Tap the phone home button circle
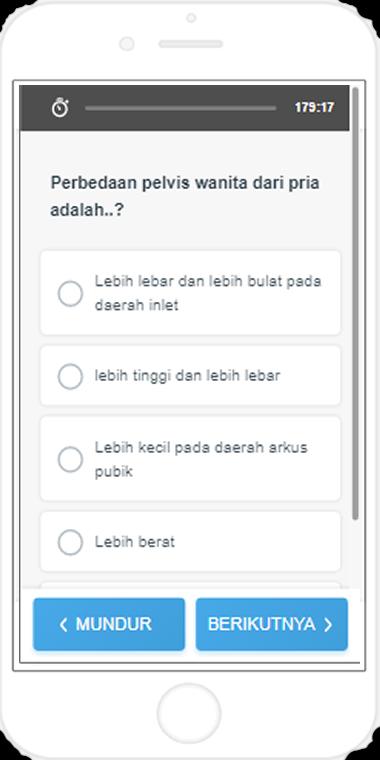 tap(189, 713)
